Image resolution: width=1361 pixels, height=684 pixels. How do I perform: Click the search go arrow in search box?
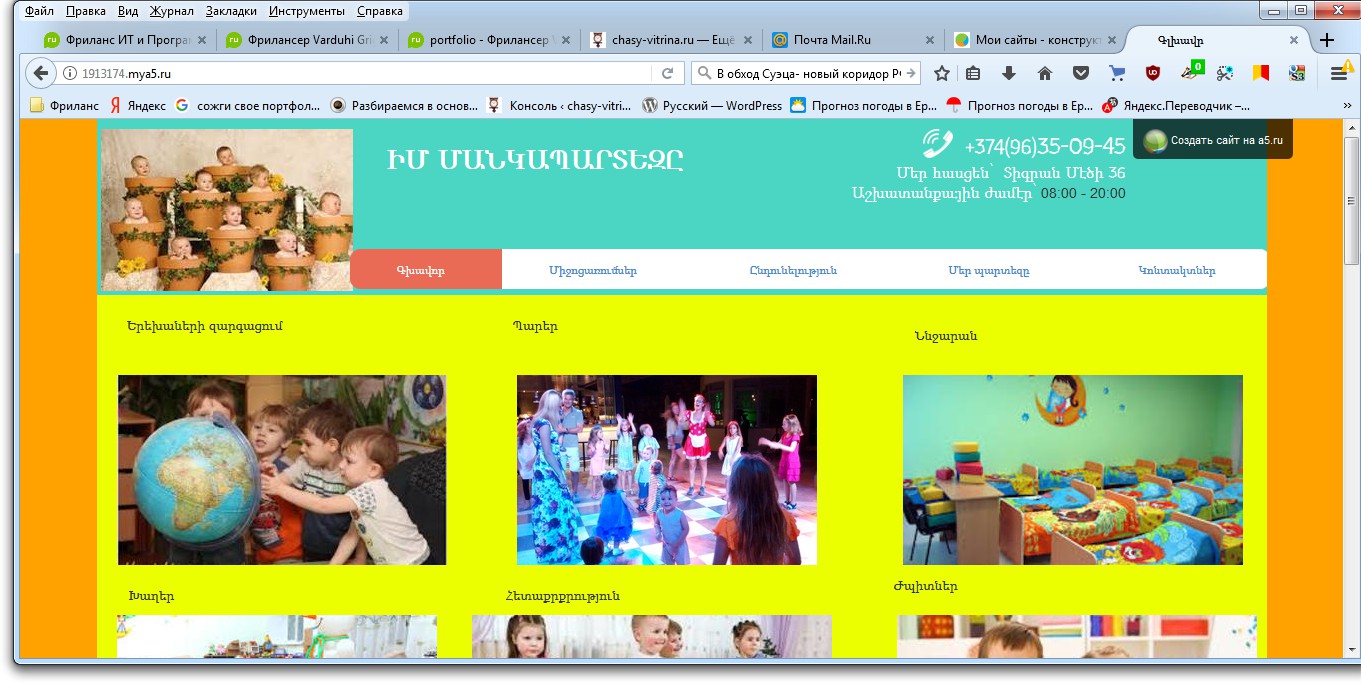point(910,73)
